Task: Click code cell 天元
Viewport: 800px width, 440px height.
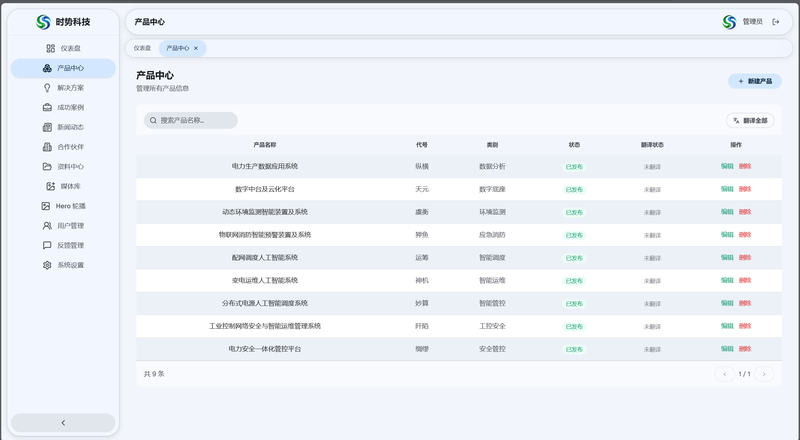Action: click(x=422, y=189)
